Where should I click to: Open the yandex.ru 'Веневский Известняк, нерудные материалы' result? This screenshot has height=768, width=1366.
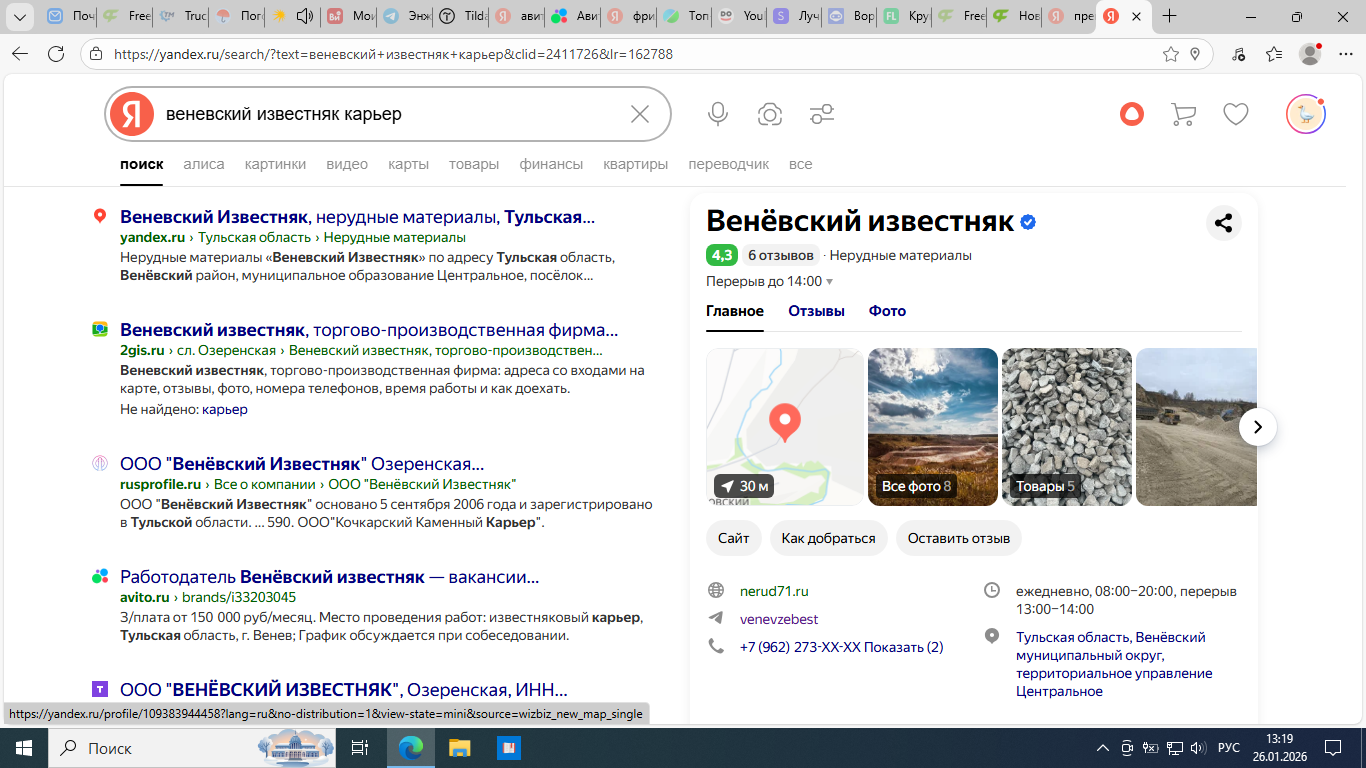click(357, 217)
